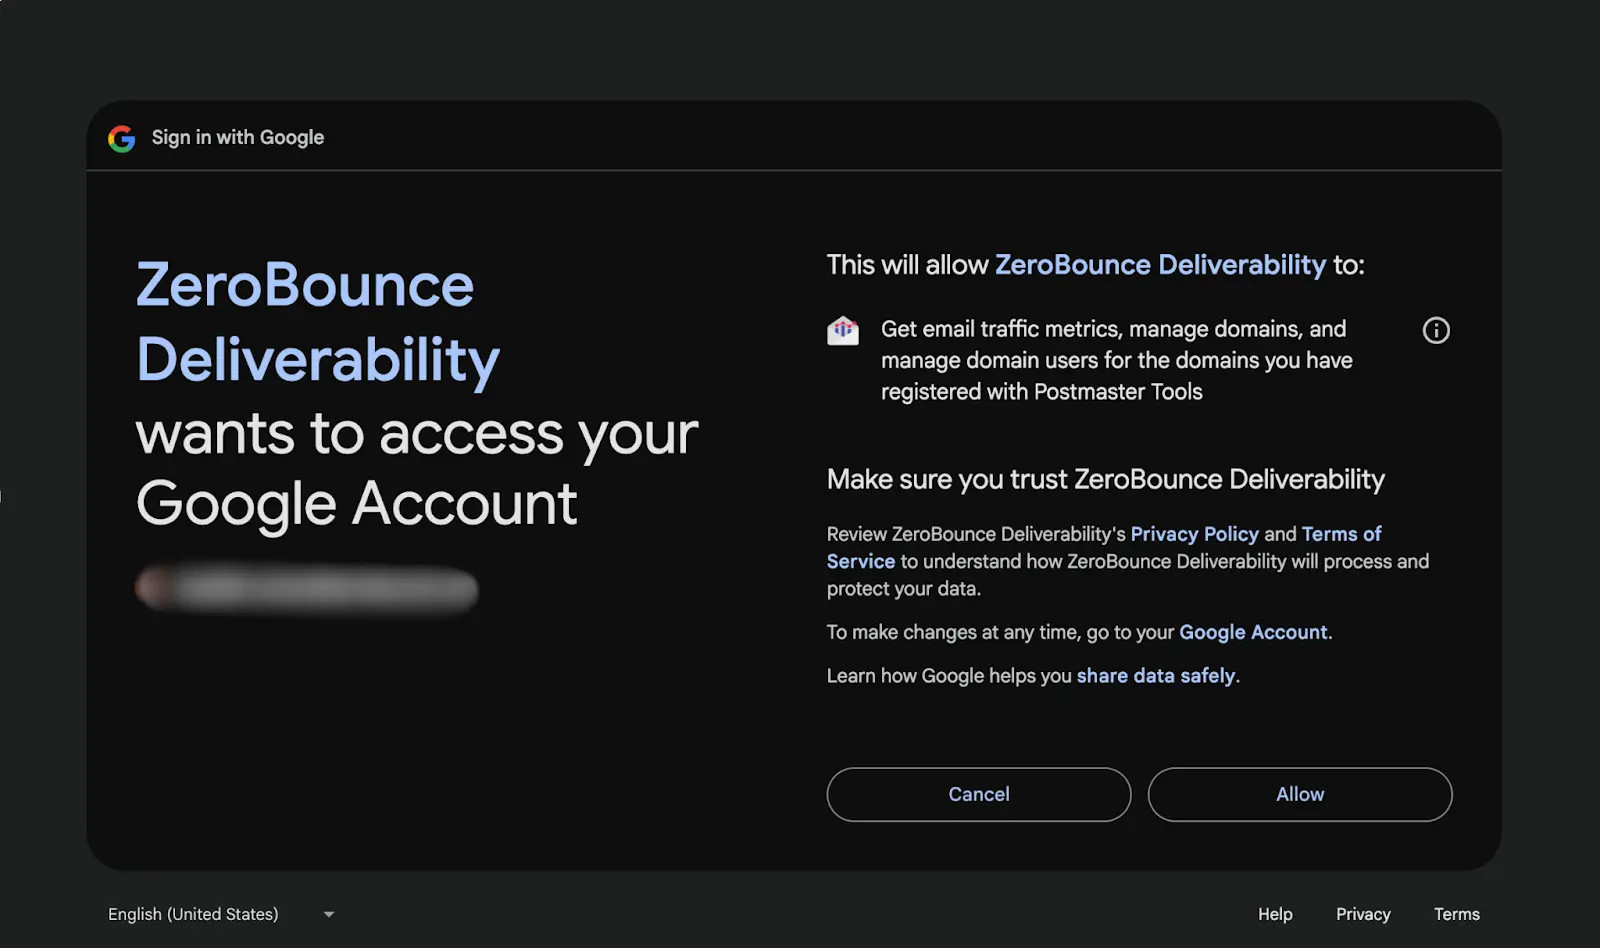This screenshot has height=948, width=1600.
Task: Click the Google Account link
Action: click(1253, 632)
